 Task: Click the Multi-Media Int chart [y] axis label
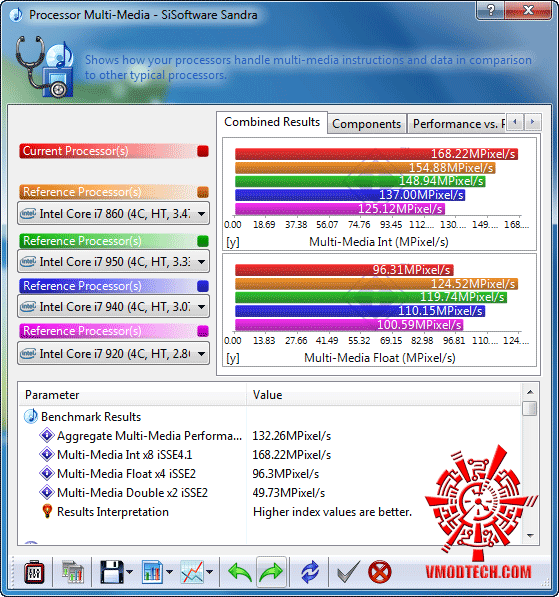click(x=232, y=242)
